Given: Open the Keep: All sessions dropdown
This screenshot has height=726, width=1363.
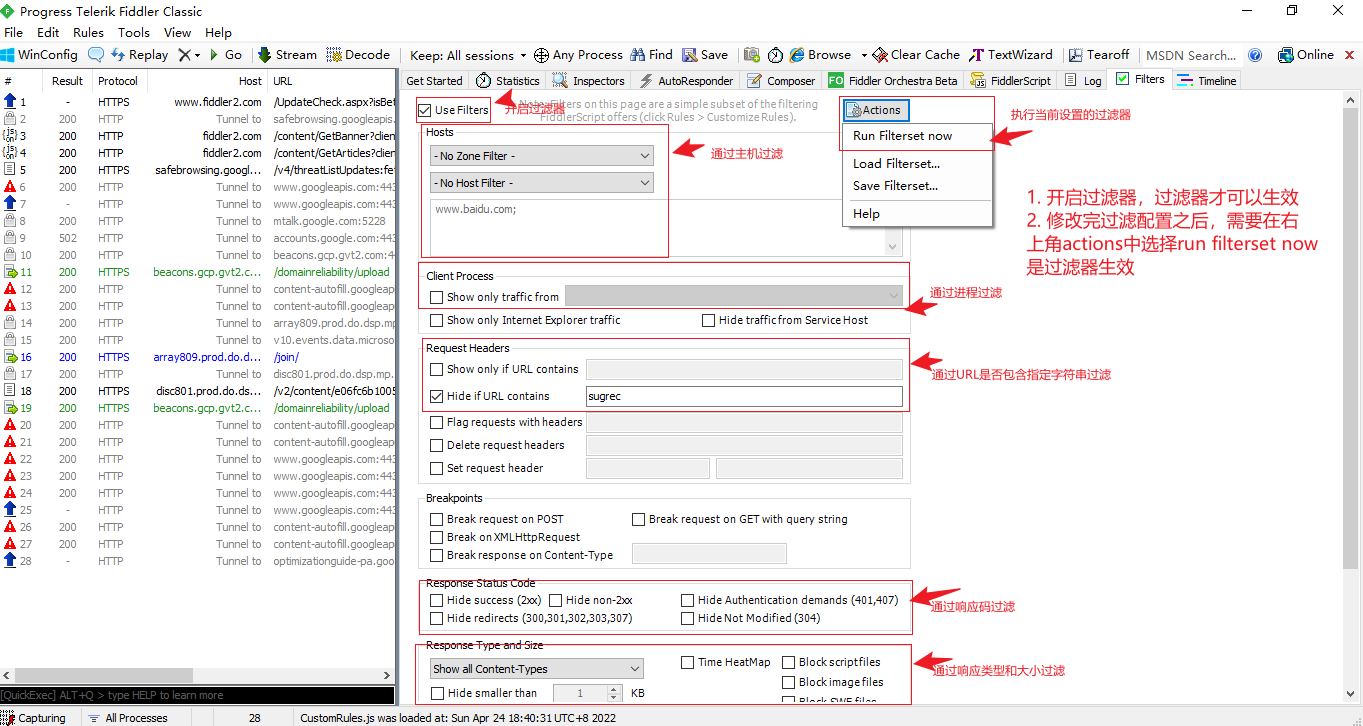Looking at the screenshot, I should pyautogui.click(x=469, y=55).
